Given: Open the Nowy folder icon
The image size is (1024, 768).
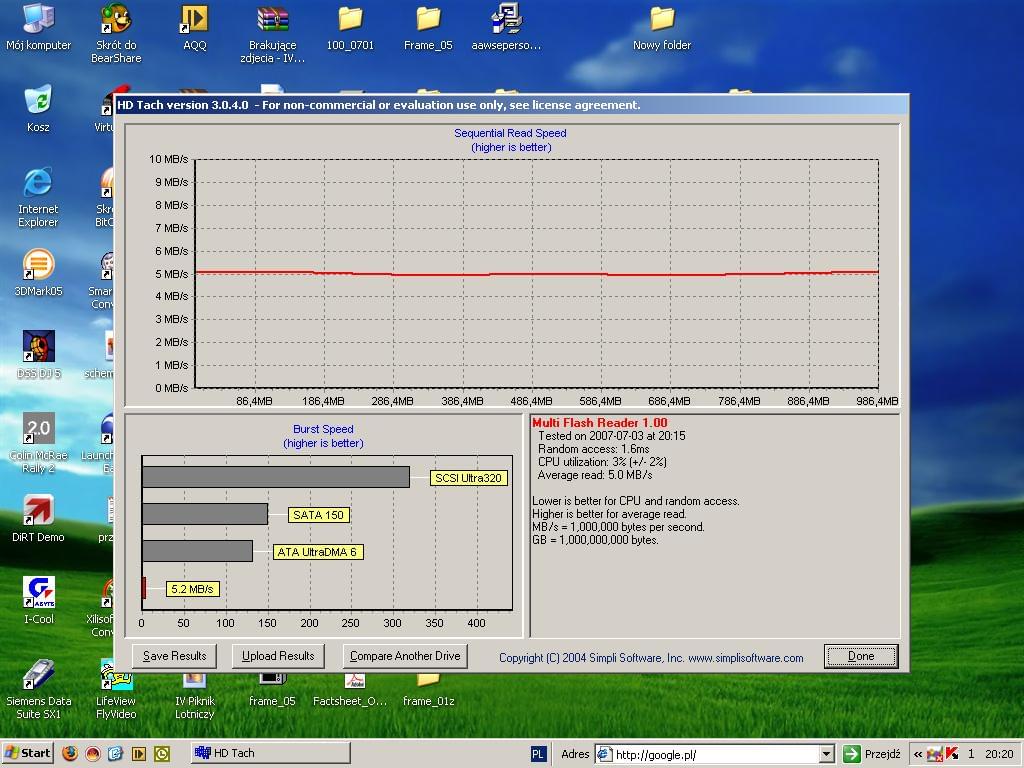Looking at the screenshot, I should click(662, 26).
